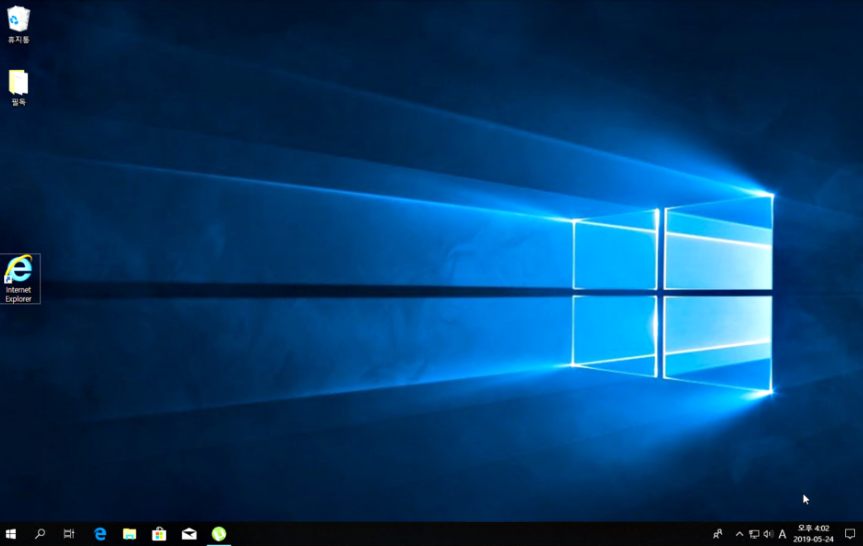Open the Recycle Bin desktop icon

pyautogui.click(x=18, y=24)
